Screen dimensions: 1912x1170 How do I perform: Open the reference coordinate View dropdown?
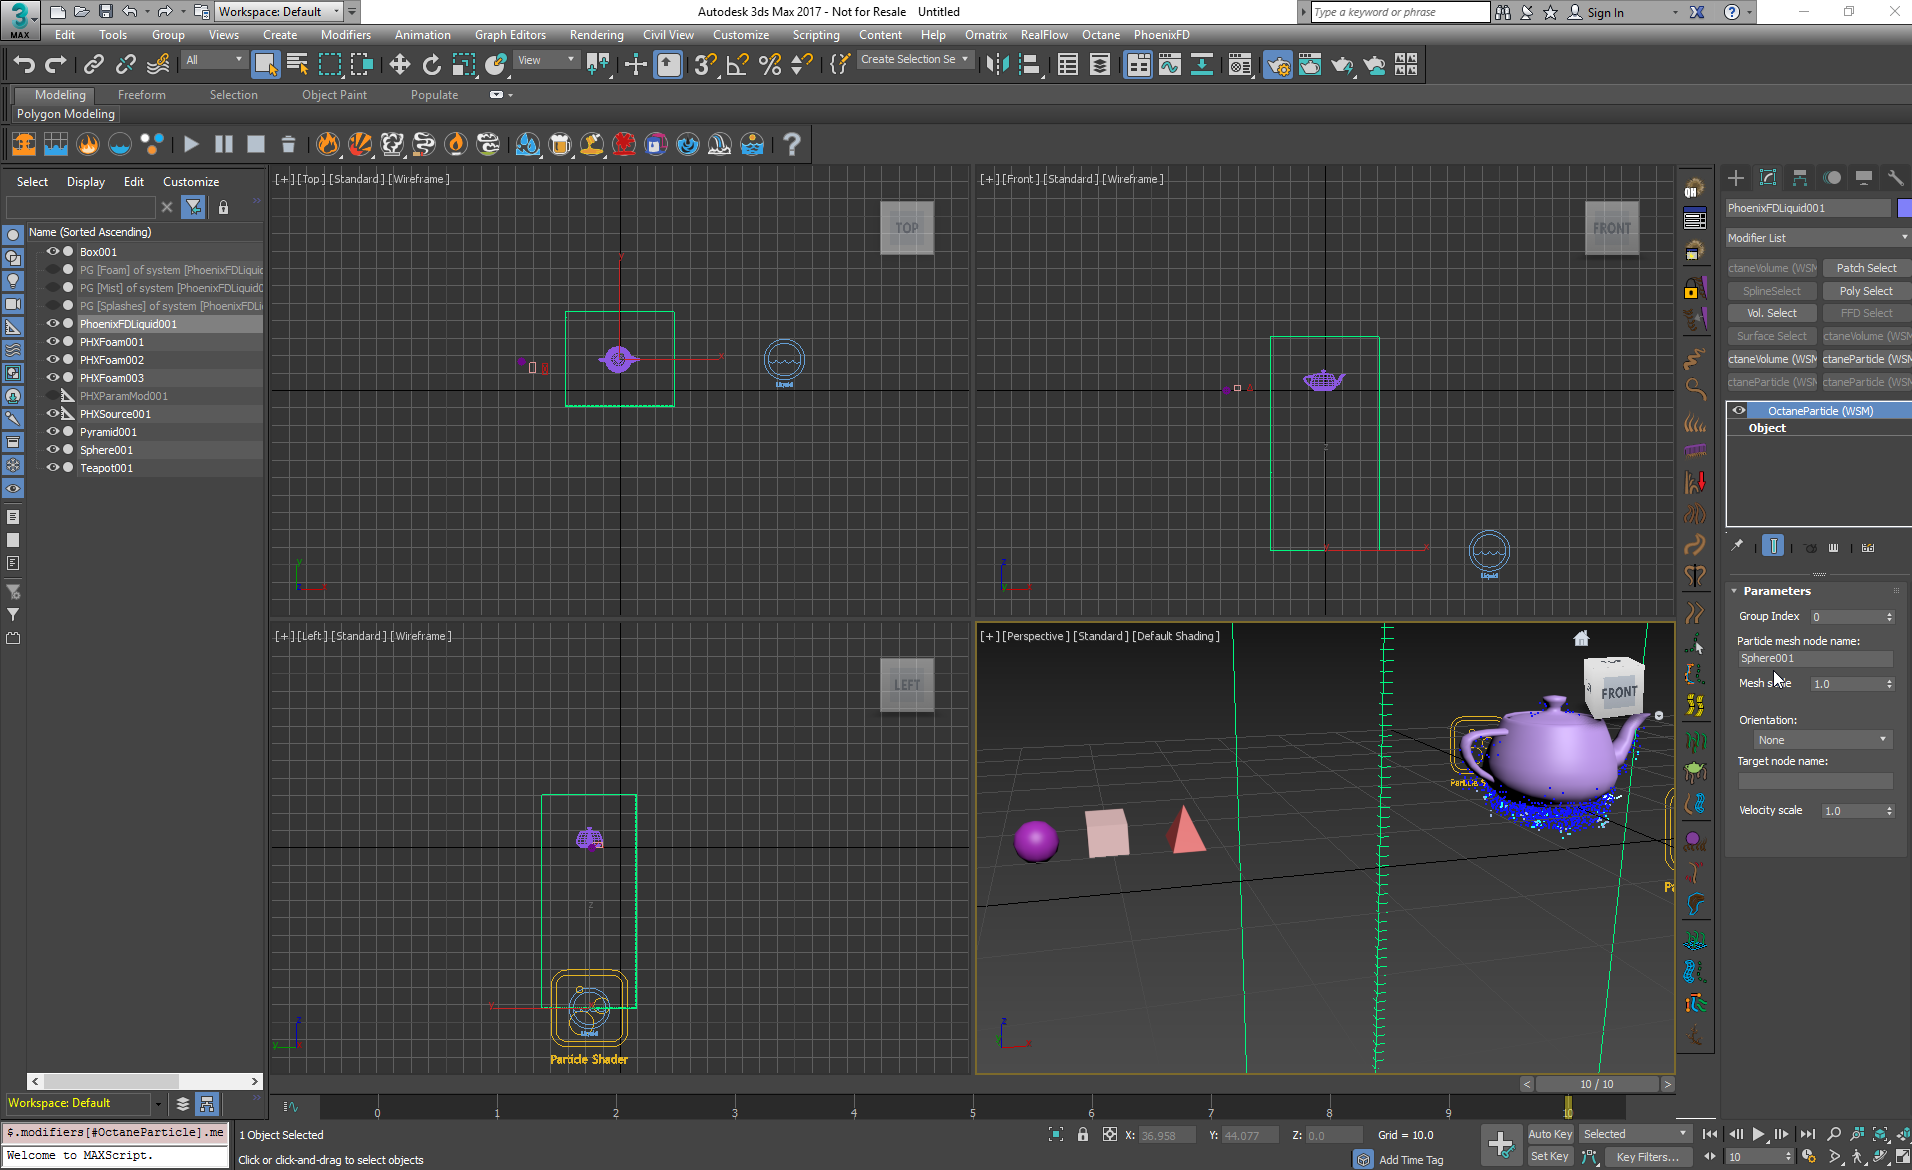(x=546, y=60)
